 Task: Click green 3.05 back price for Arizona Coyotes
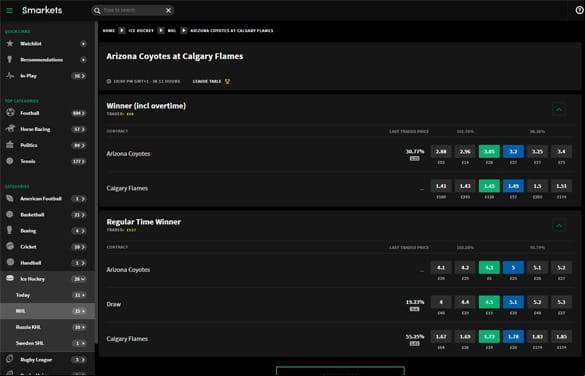tap(489, 151)
